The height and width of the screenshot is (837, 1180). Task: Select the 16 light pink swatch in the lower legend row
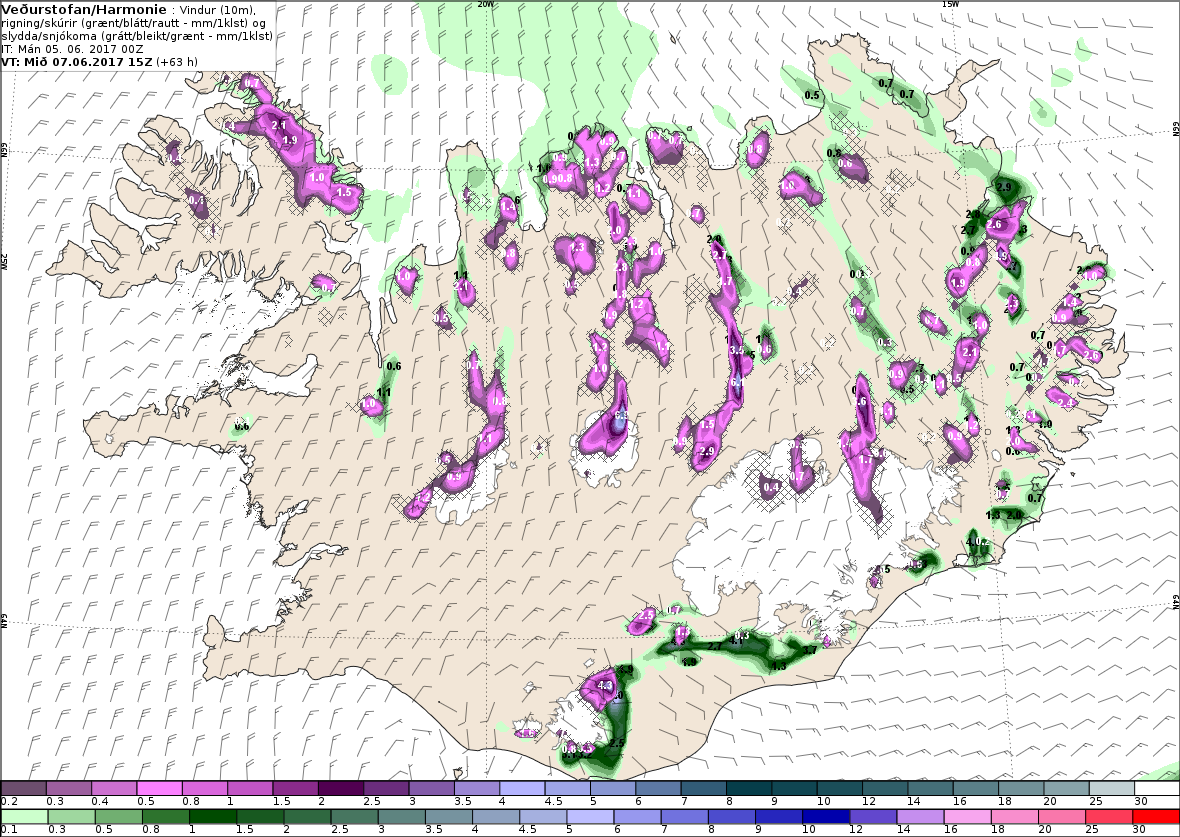(x=966, y=817)
